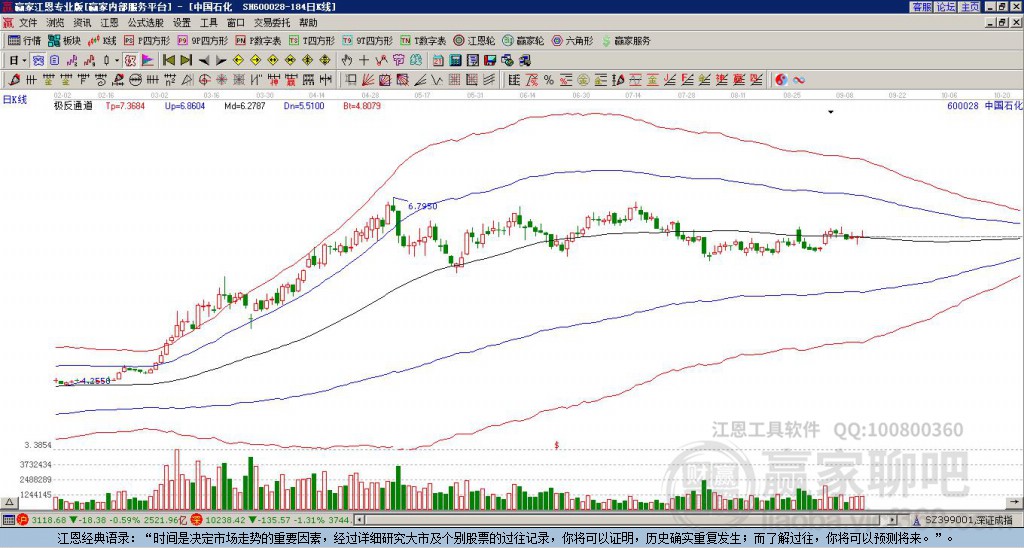This screenshot has width=1024, height=548.
Task: Click the Bt=4.8079 value
Action: pyautogui.click(x=362, y=106)
